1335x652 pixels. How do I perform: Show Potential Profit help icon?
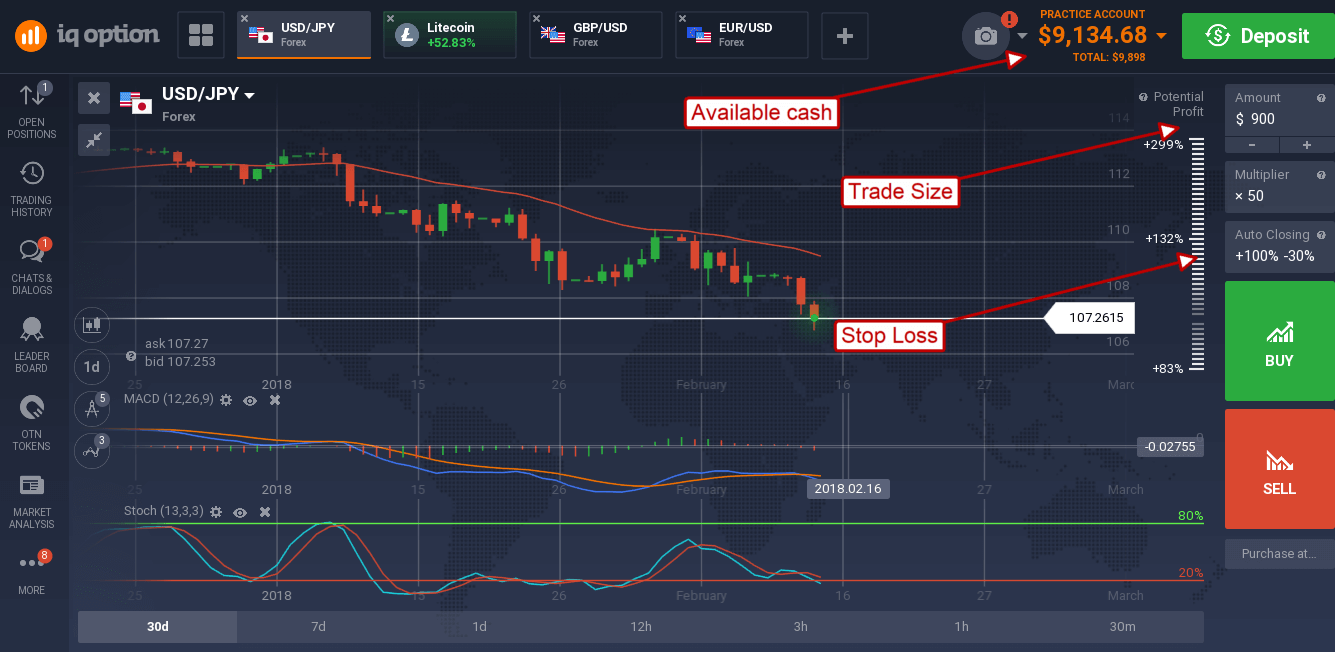(x=1143, y=97)
